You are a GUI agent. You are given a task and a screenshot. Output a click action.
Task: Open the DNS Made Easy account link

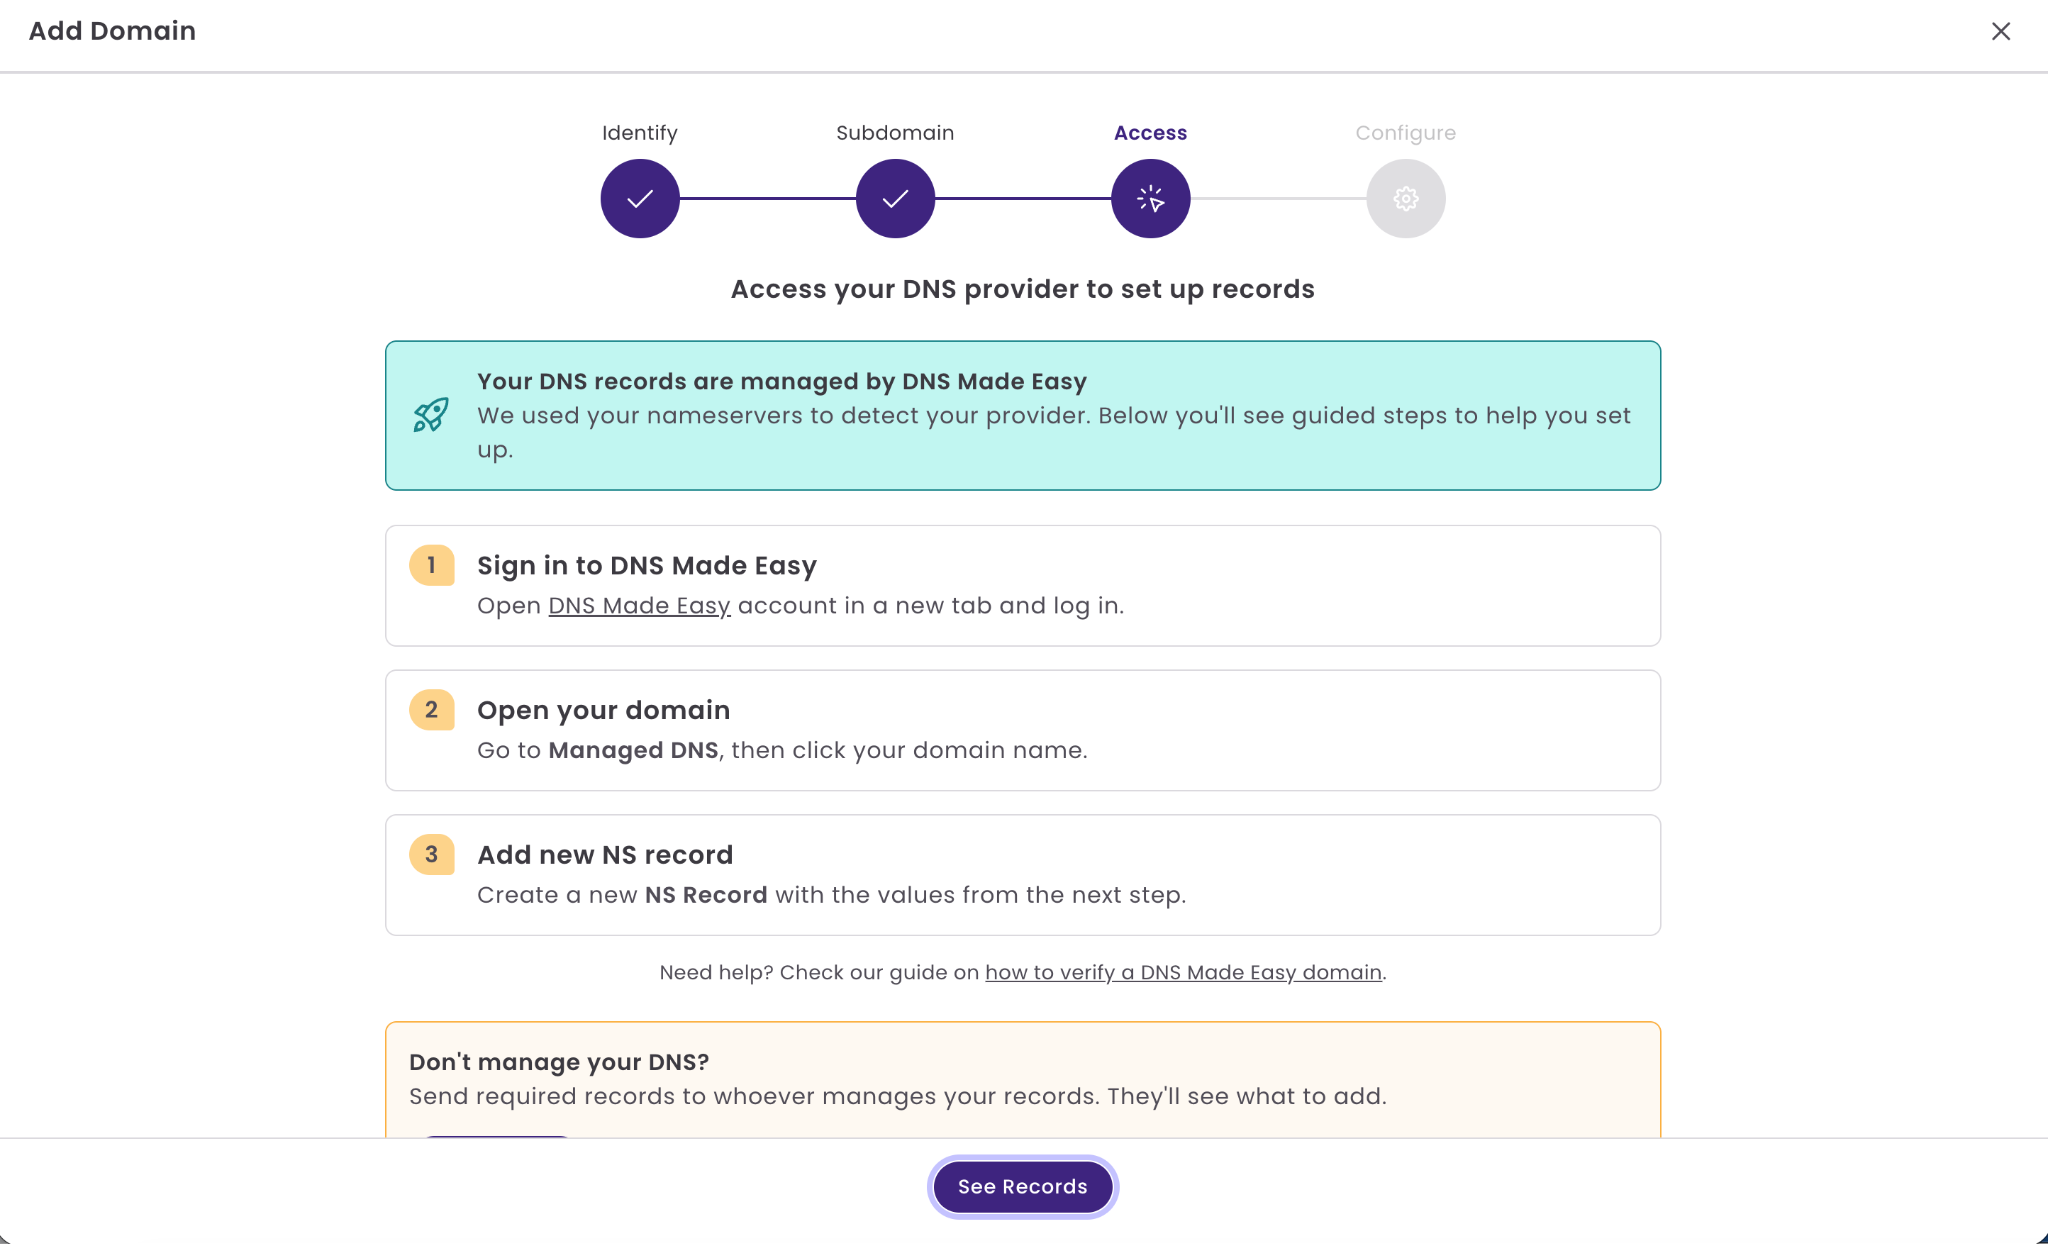[639, 606]
